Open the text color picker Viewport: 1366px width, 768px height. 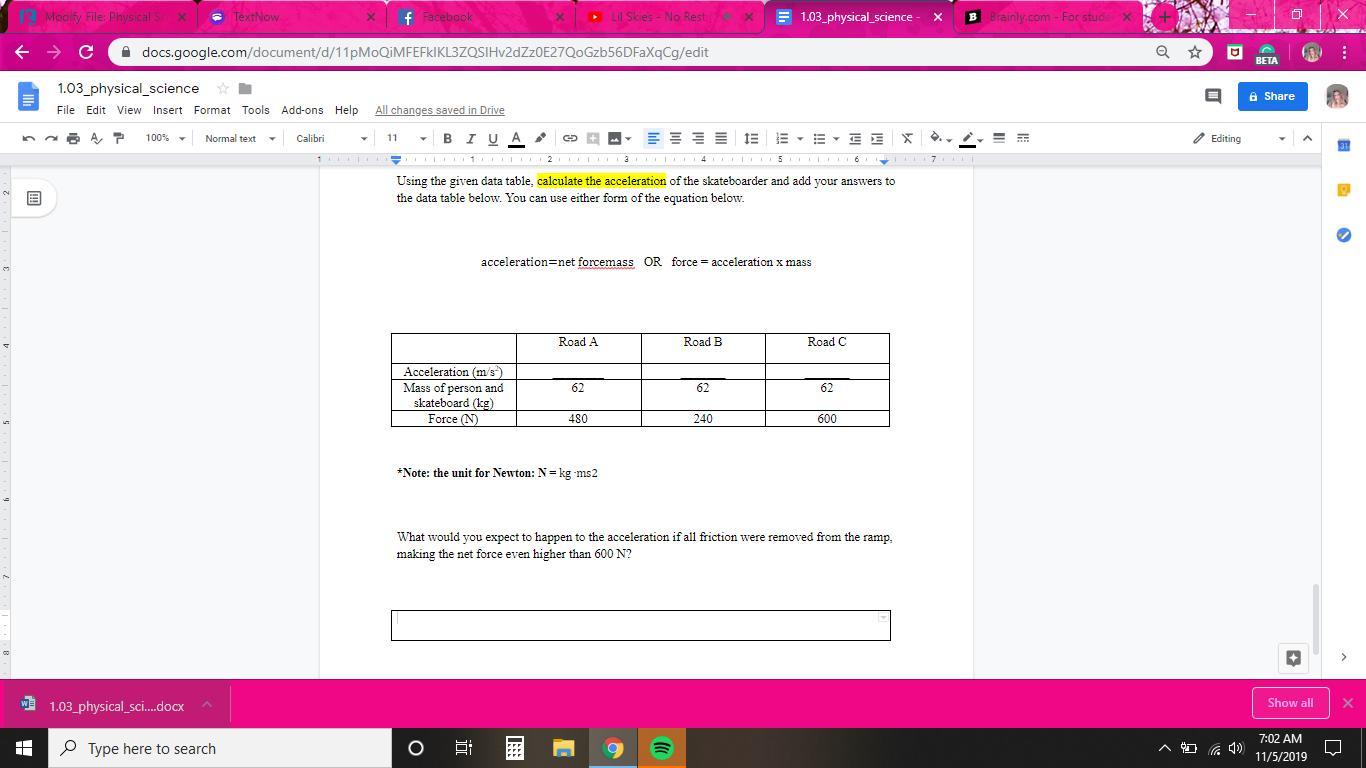(x=516, y=138)
